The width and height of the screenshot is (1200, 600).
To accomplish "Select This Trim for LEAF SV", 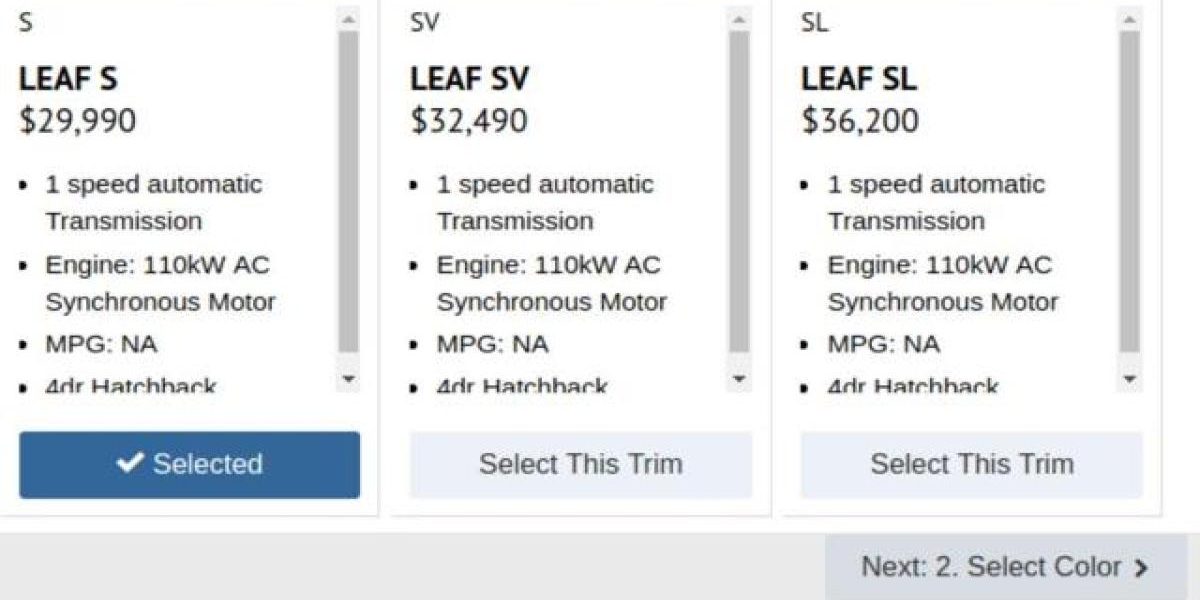I will coord(580,464).
